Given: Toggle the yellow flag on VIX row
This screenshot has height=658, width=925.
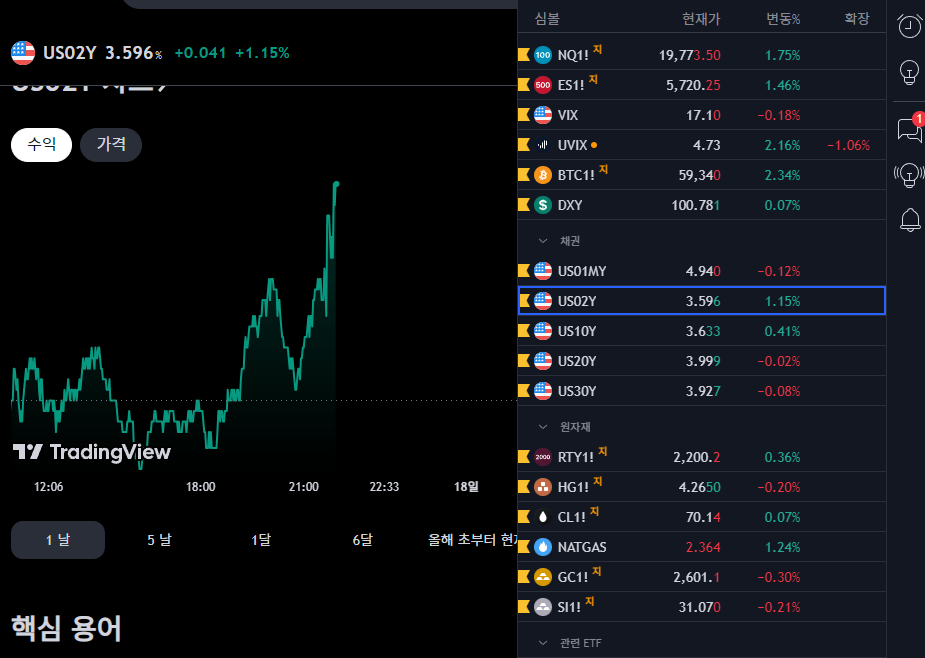Looking at the screenshot, I should pyautogui.click(x=523, y=115).
